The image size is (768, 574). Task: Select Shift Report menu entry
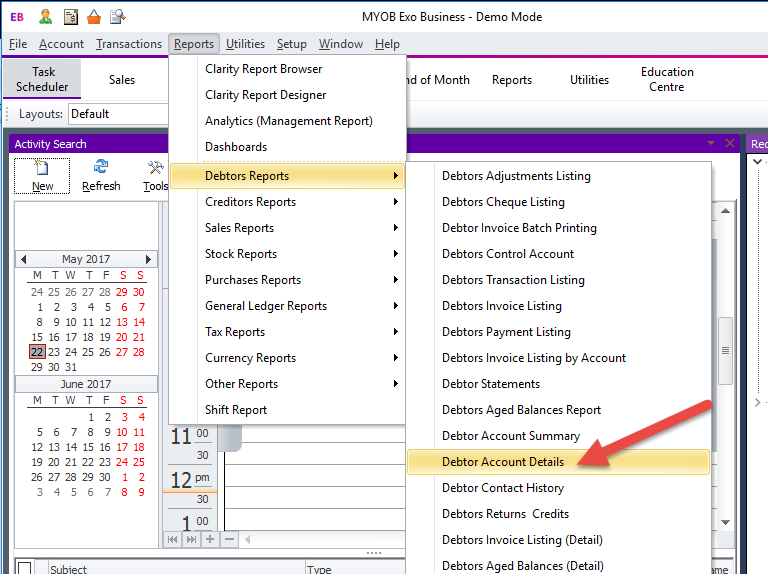[287, 409]
